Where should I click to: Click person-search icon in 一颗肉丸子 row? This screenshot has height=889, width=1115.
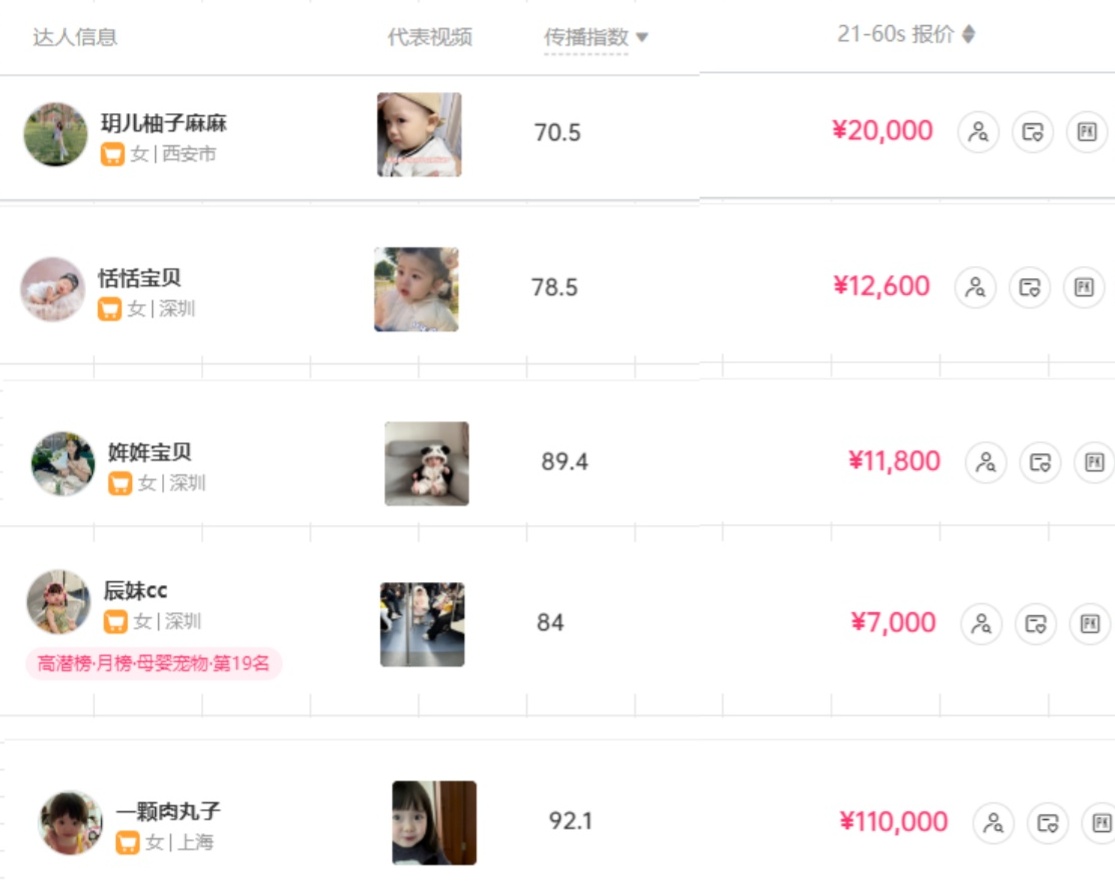click(994, 823)
